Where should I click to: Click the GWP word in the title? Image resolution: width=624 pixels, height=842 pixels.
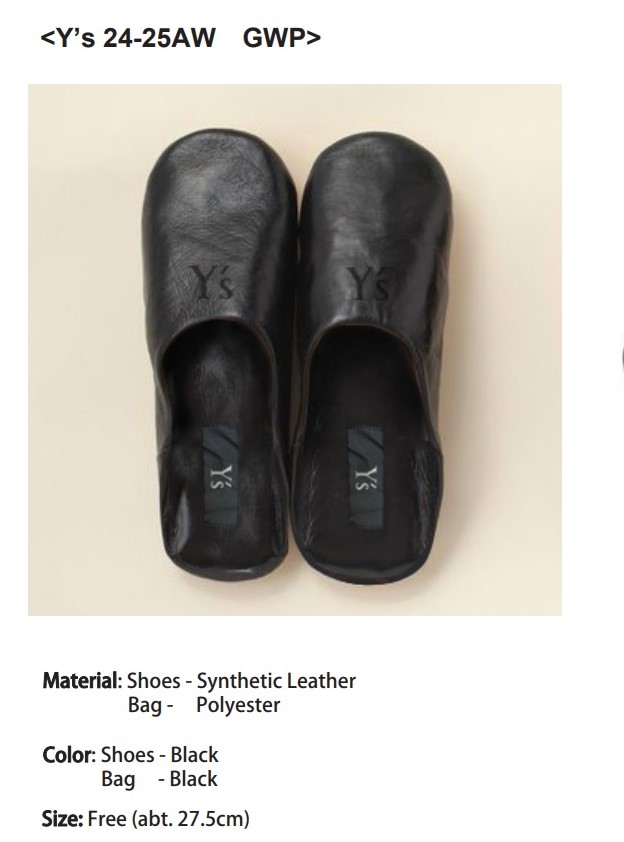282,38
